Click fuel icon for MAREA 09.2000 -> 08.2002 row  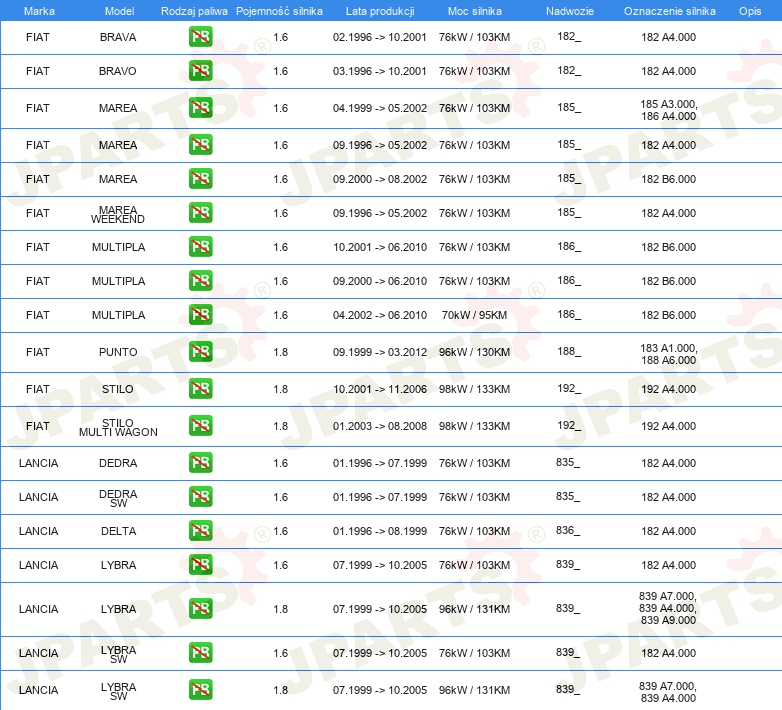(200, 178)
